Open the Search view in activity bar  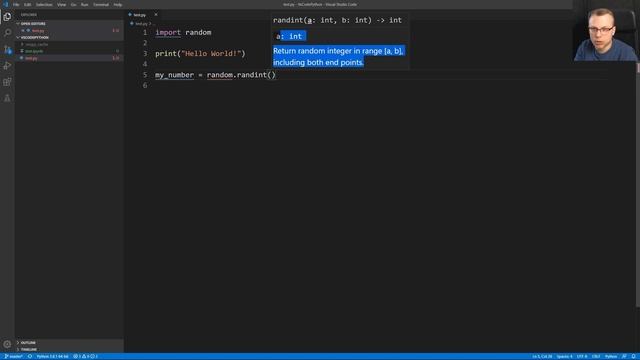pyautogui.click(x=7, y=33)
